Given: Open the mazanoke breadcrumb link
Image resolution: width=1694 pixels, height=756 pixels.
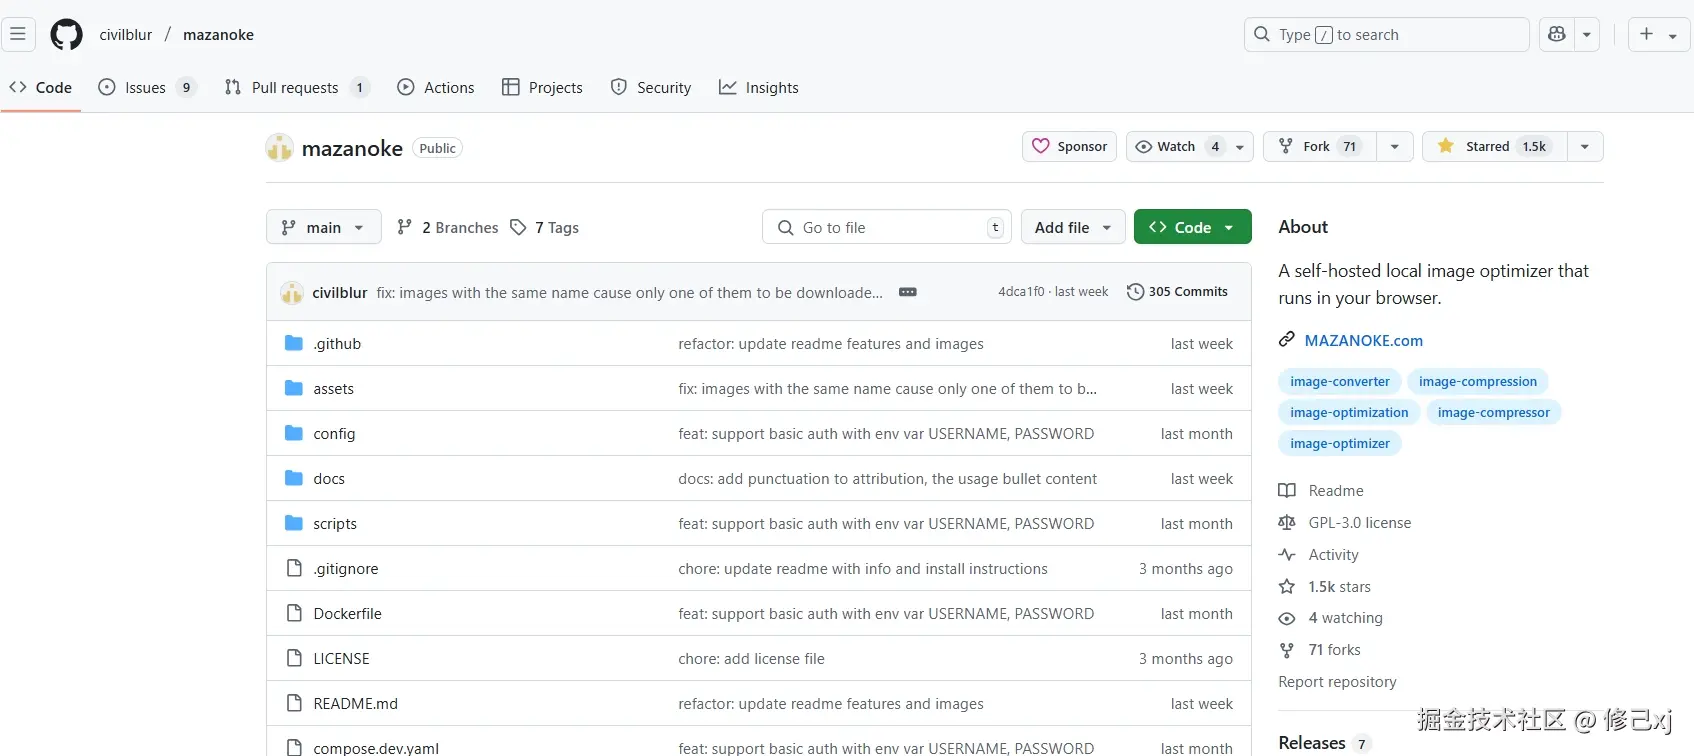Looking at the screenshot, I should click(218, 34).
